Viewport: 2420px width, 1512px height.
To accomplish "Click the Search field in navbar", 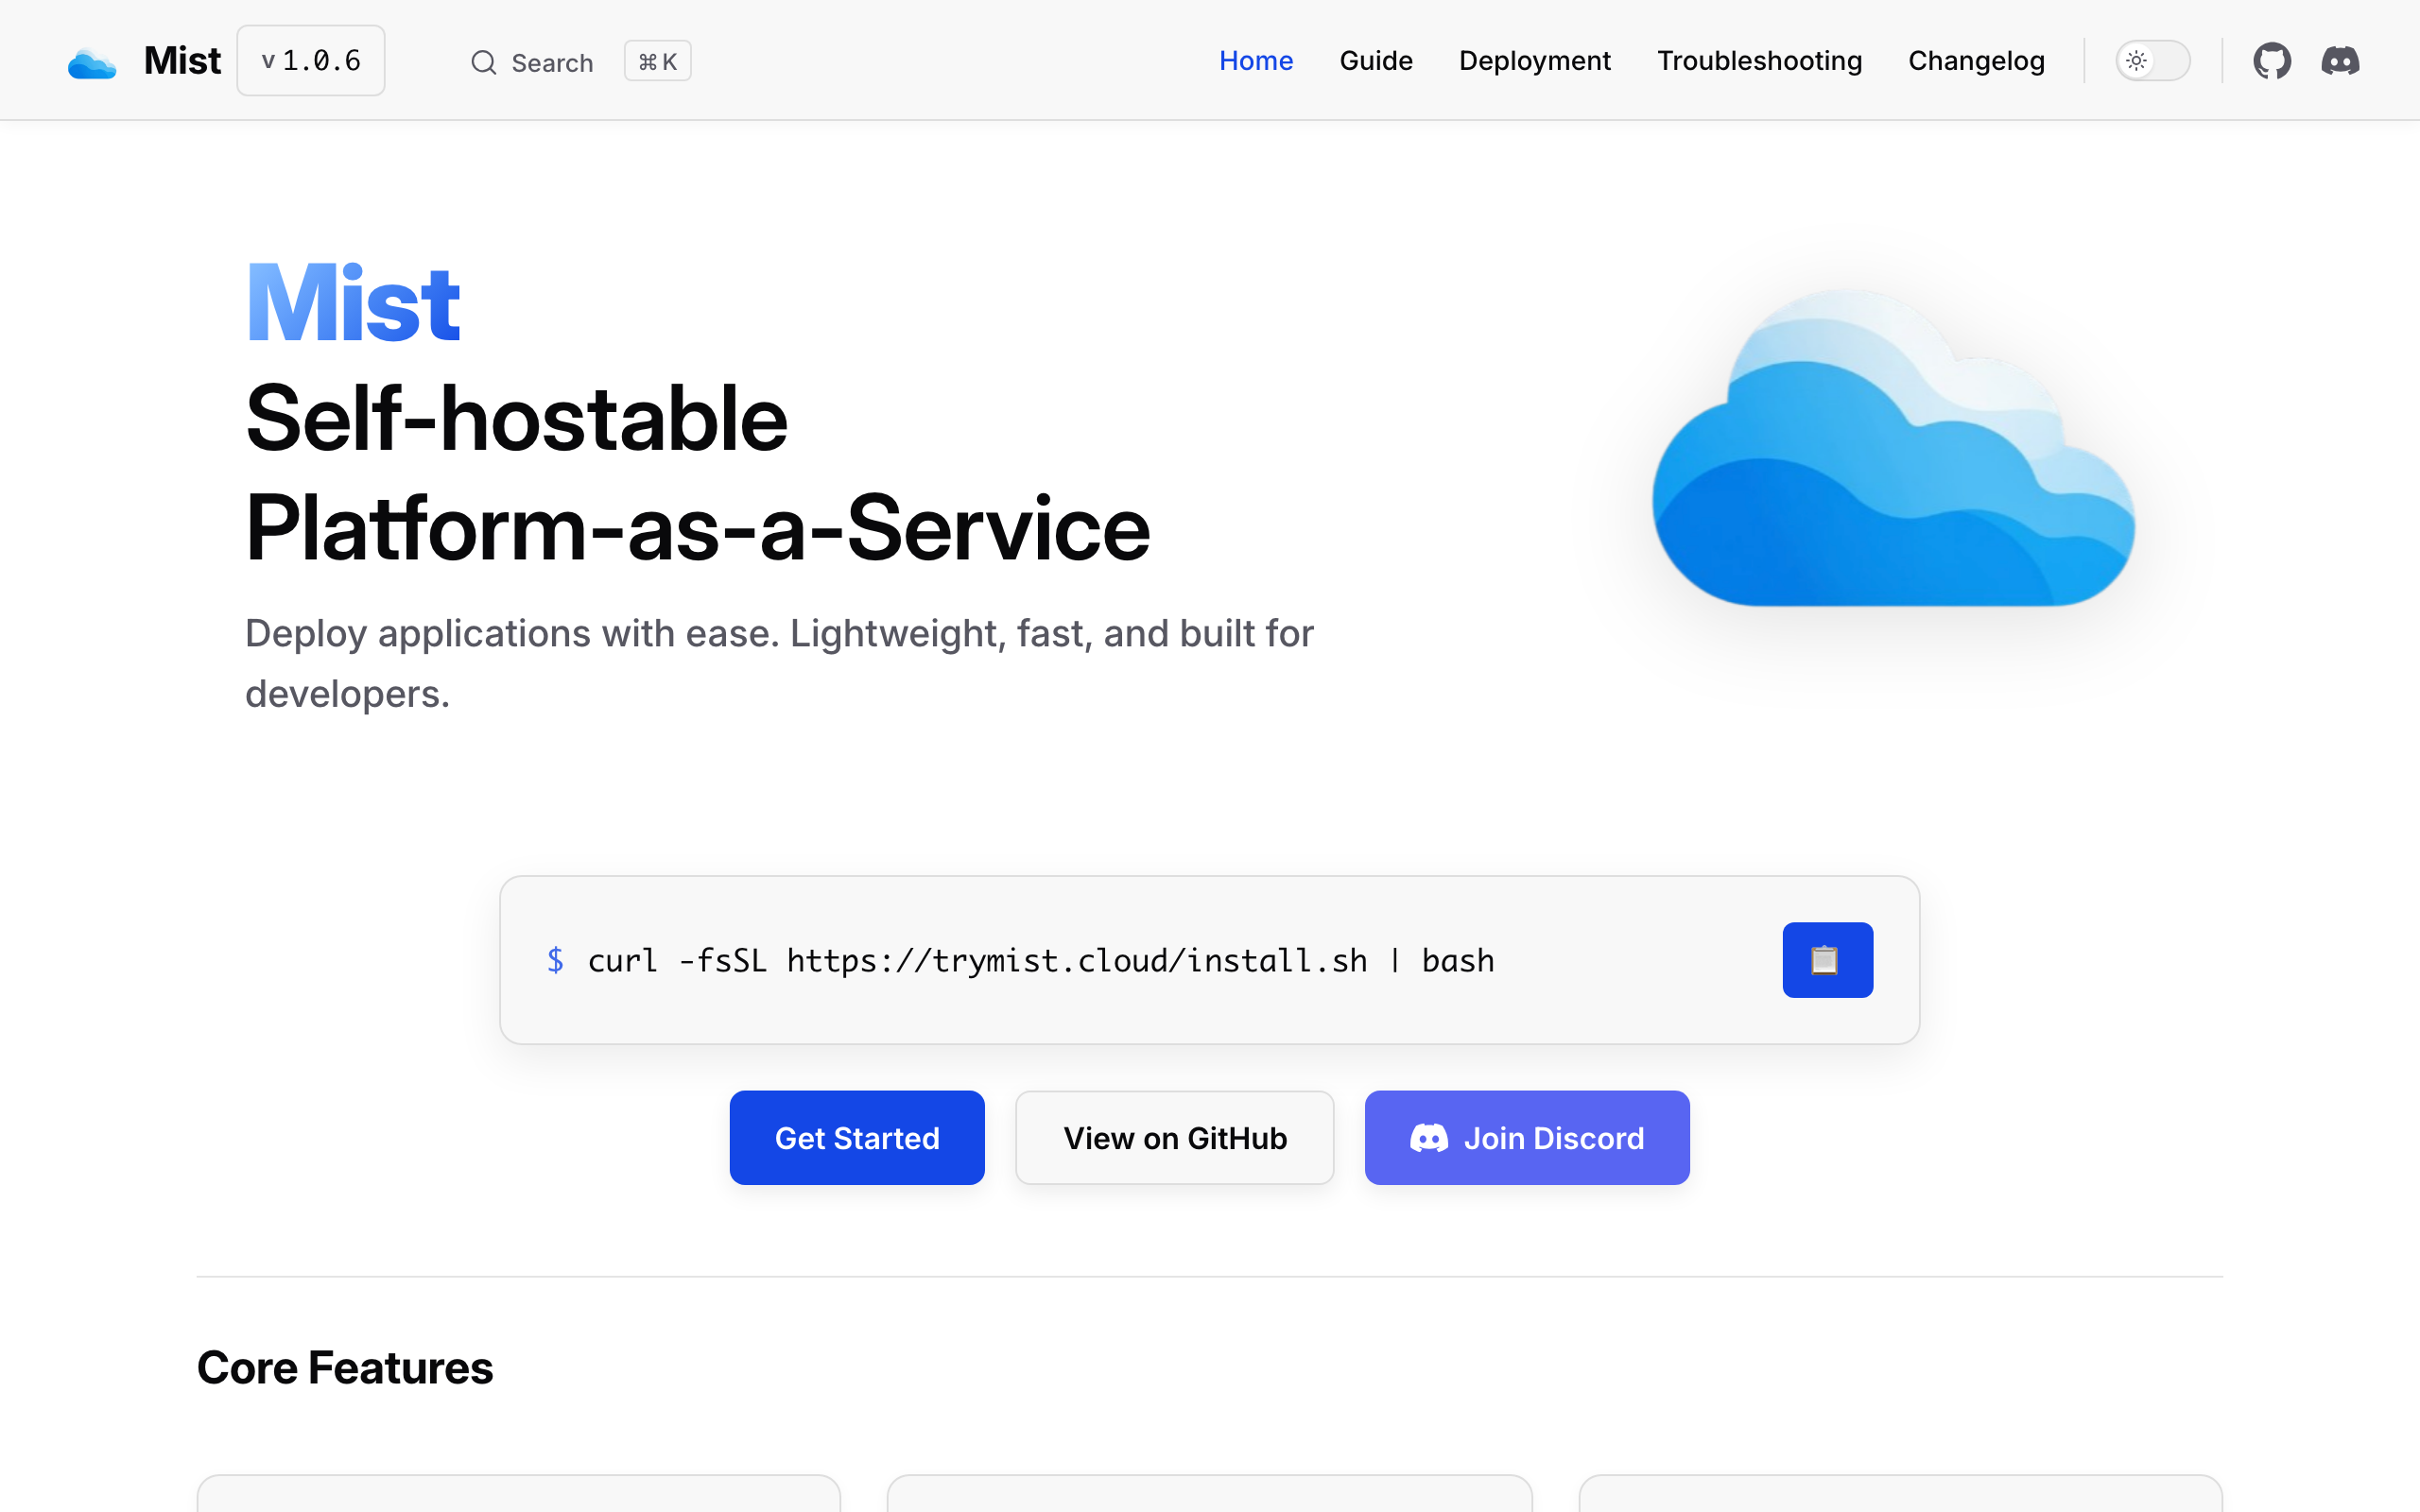I will [552, 62].
